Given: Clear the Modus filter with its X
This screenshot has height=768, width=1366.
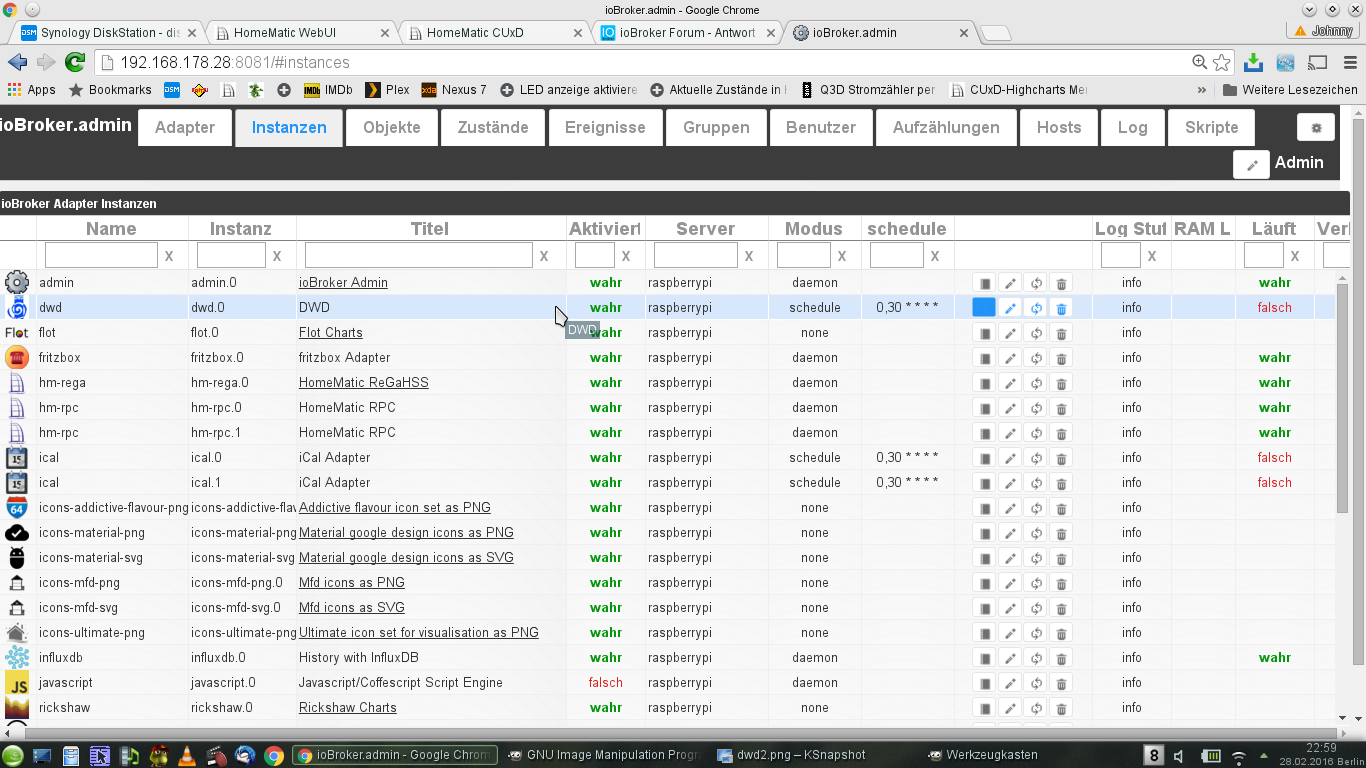Looking at the screenshot, I should pos(842,256).
